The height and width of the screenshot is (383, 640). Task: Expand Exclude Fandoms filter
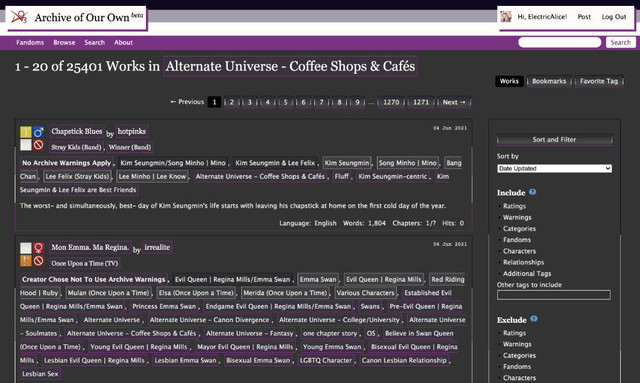(516, 367)
